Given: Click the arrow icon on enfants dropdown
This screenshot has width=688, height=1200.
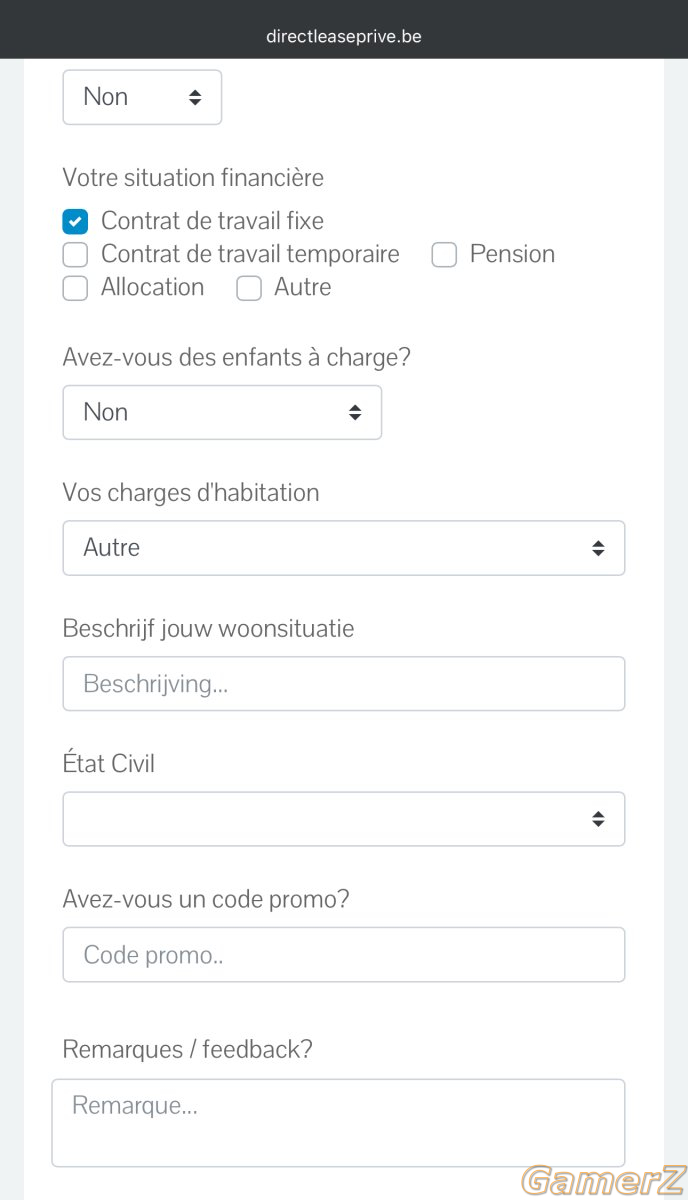Looking at the screenshot, I should pos(354,412).
